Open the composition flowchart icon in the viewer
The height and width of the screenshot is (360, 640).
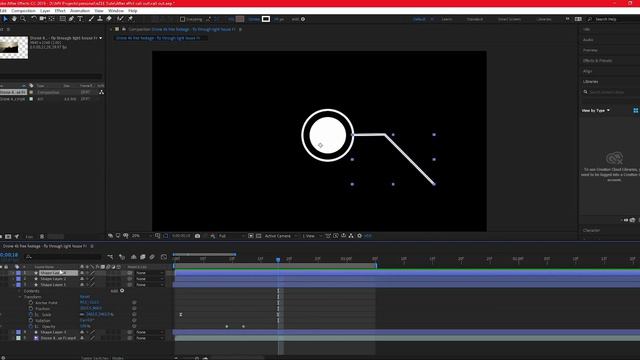[351, 236]
